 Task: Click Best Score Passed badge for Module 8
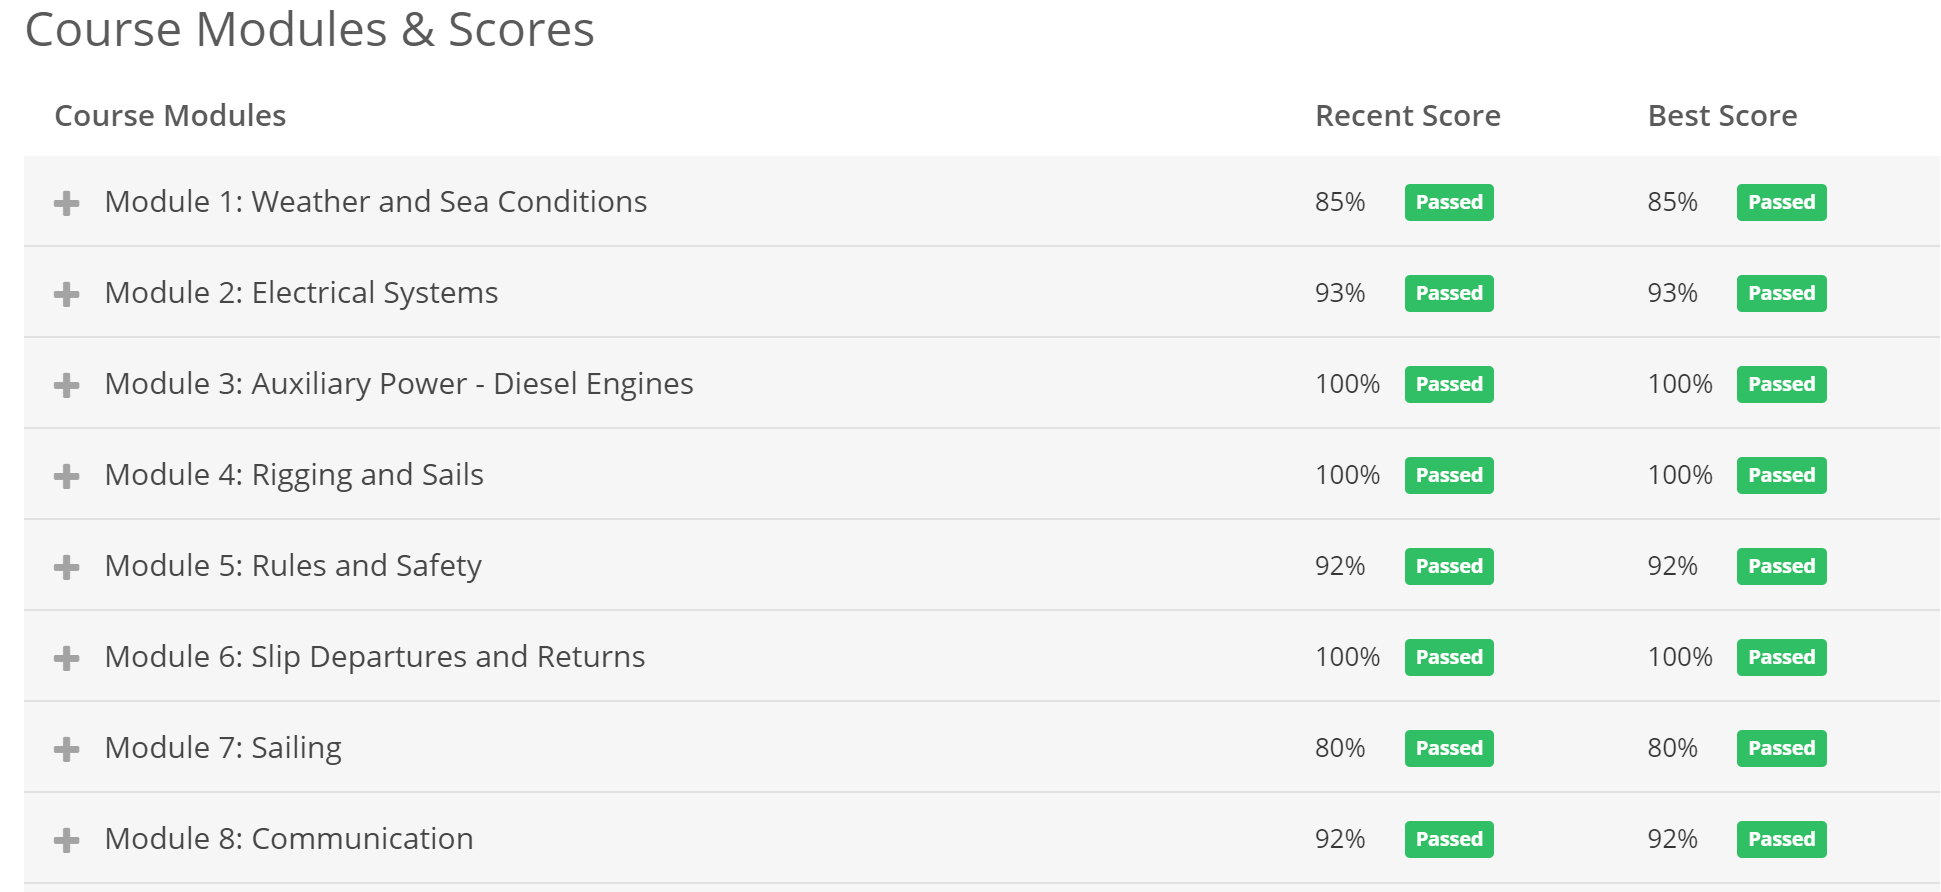1781,839
